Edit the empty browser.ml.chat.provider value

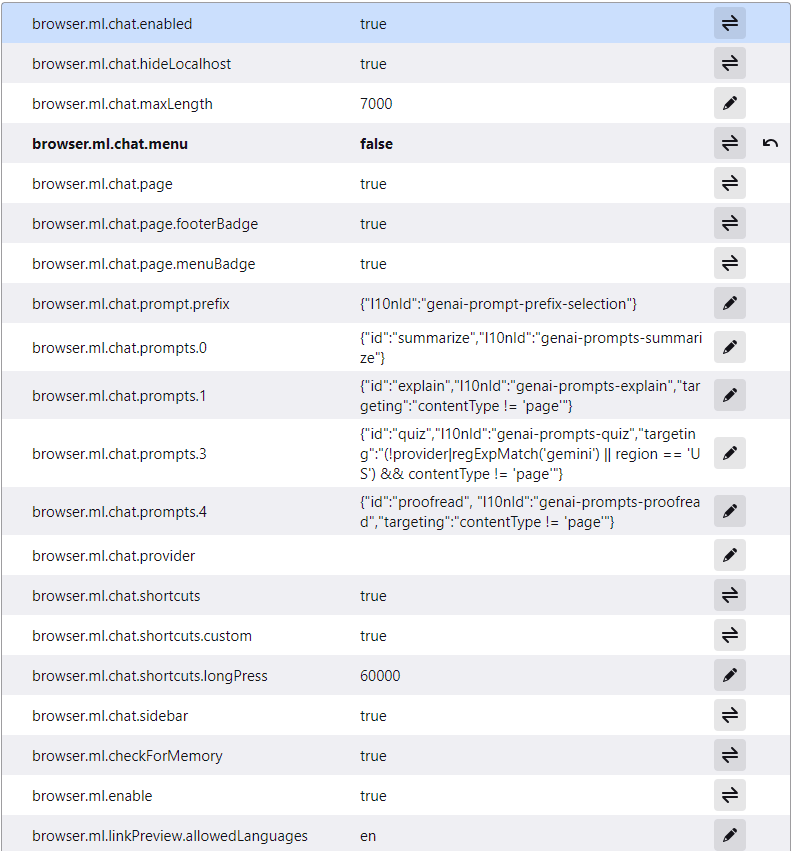[x=730, y=556]
